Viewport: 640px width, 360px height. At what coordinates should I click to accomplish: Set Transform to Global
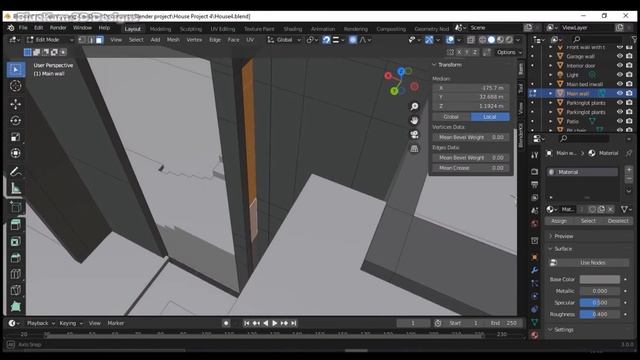click(x=451, y=117)
